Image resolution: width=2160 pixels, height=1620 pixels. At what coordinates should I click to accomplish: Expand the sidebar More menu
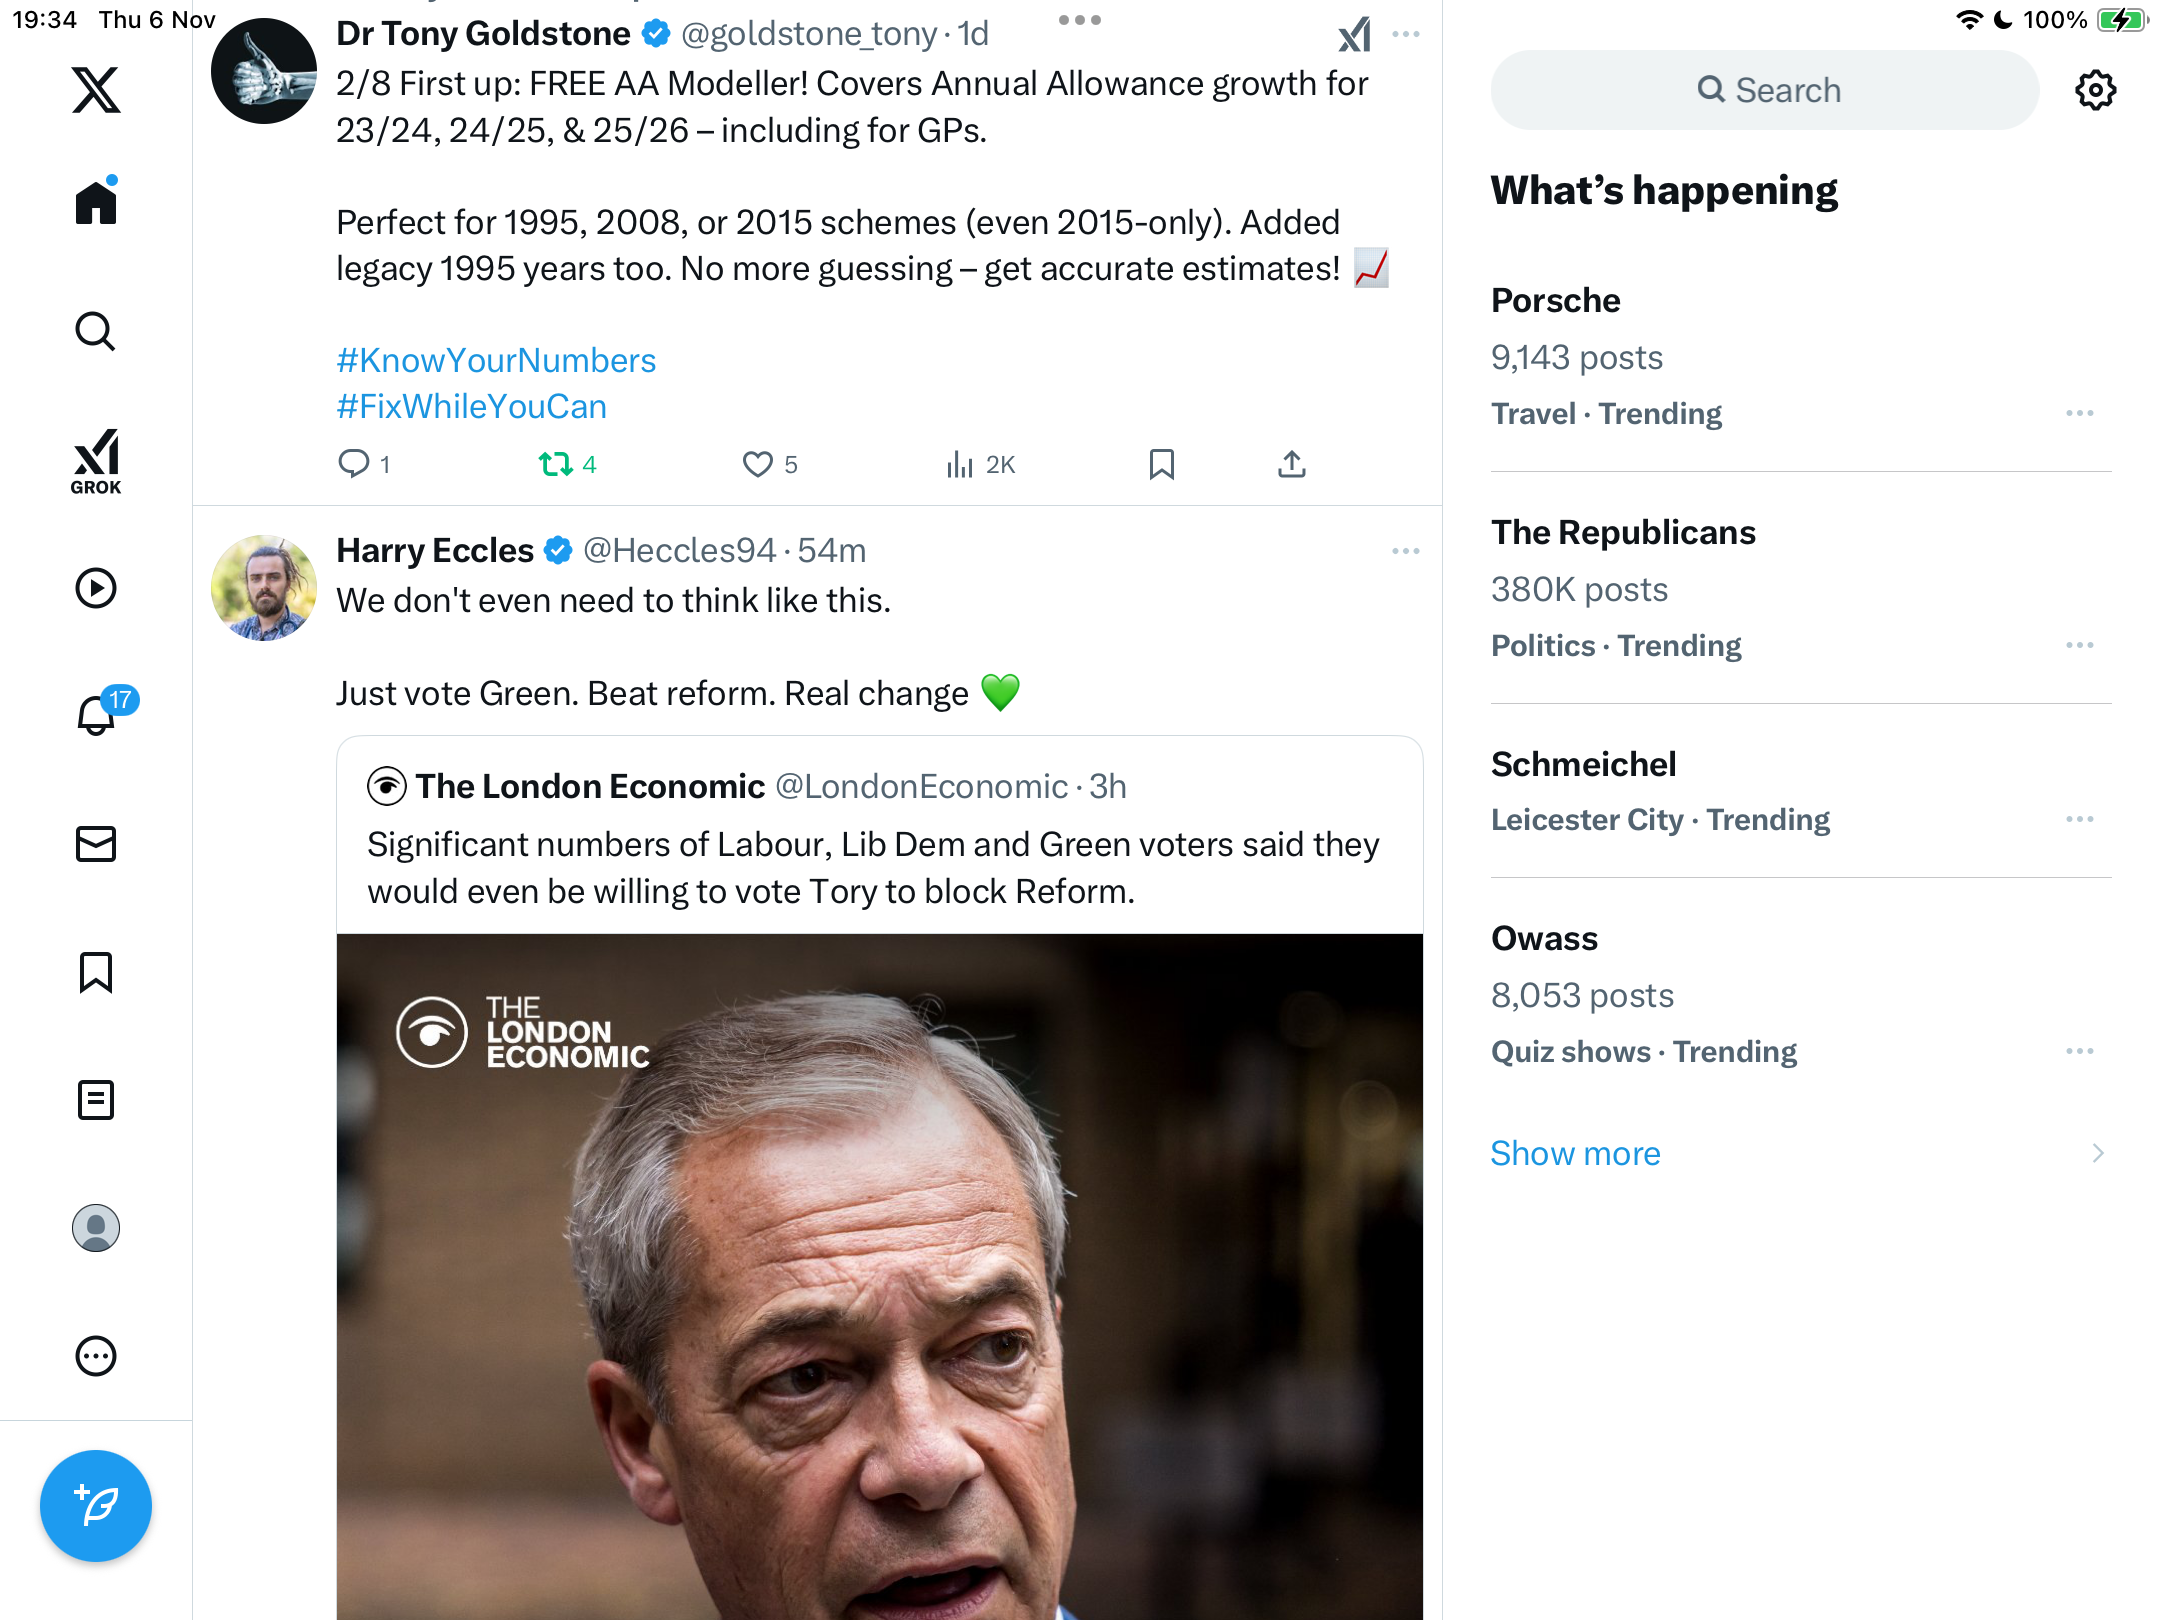96,1356
